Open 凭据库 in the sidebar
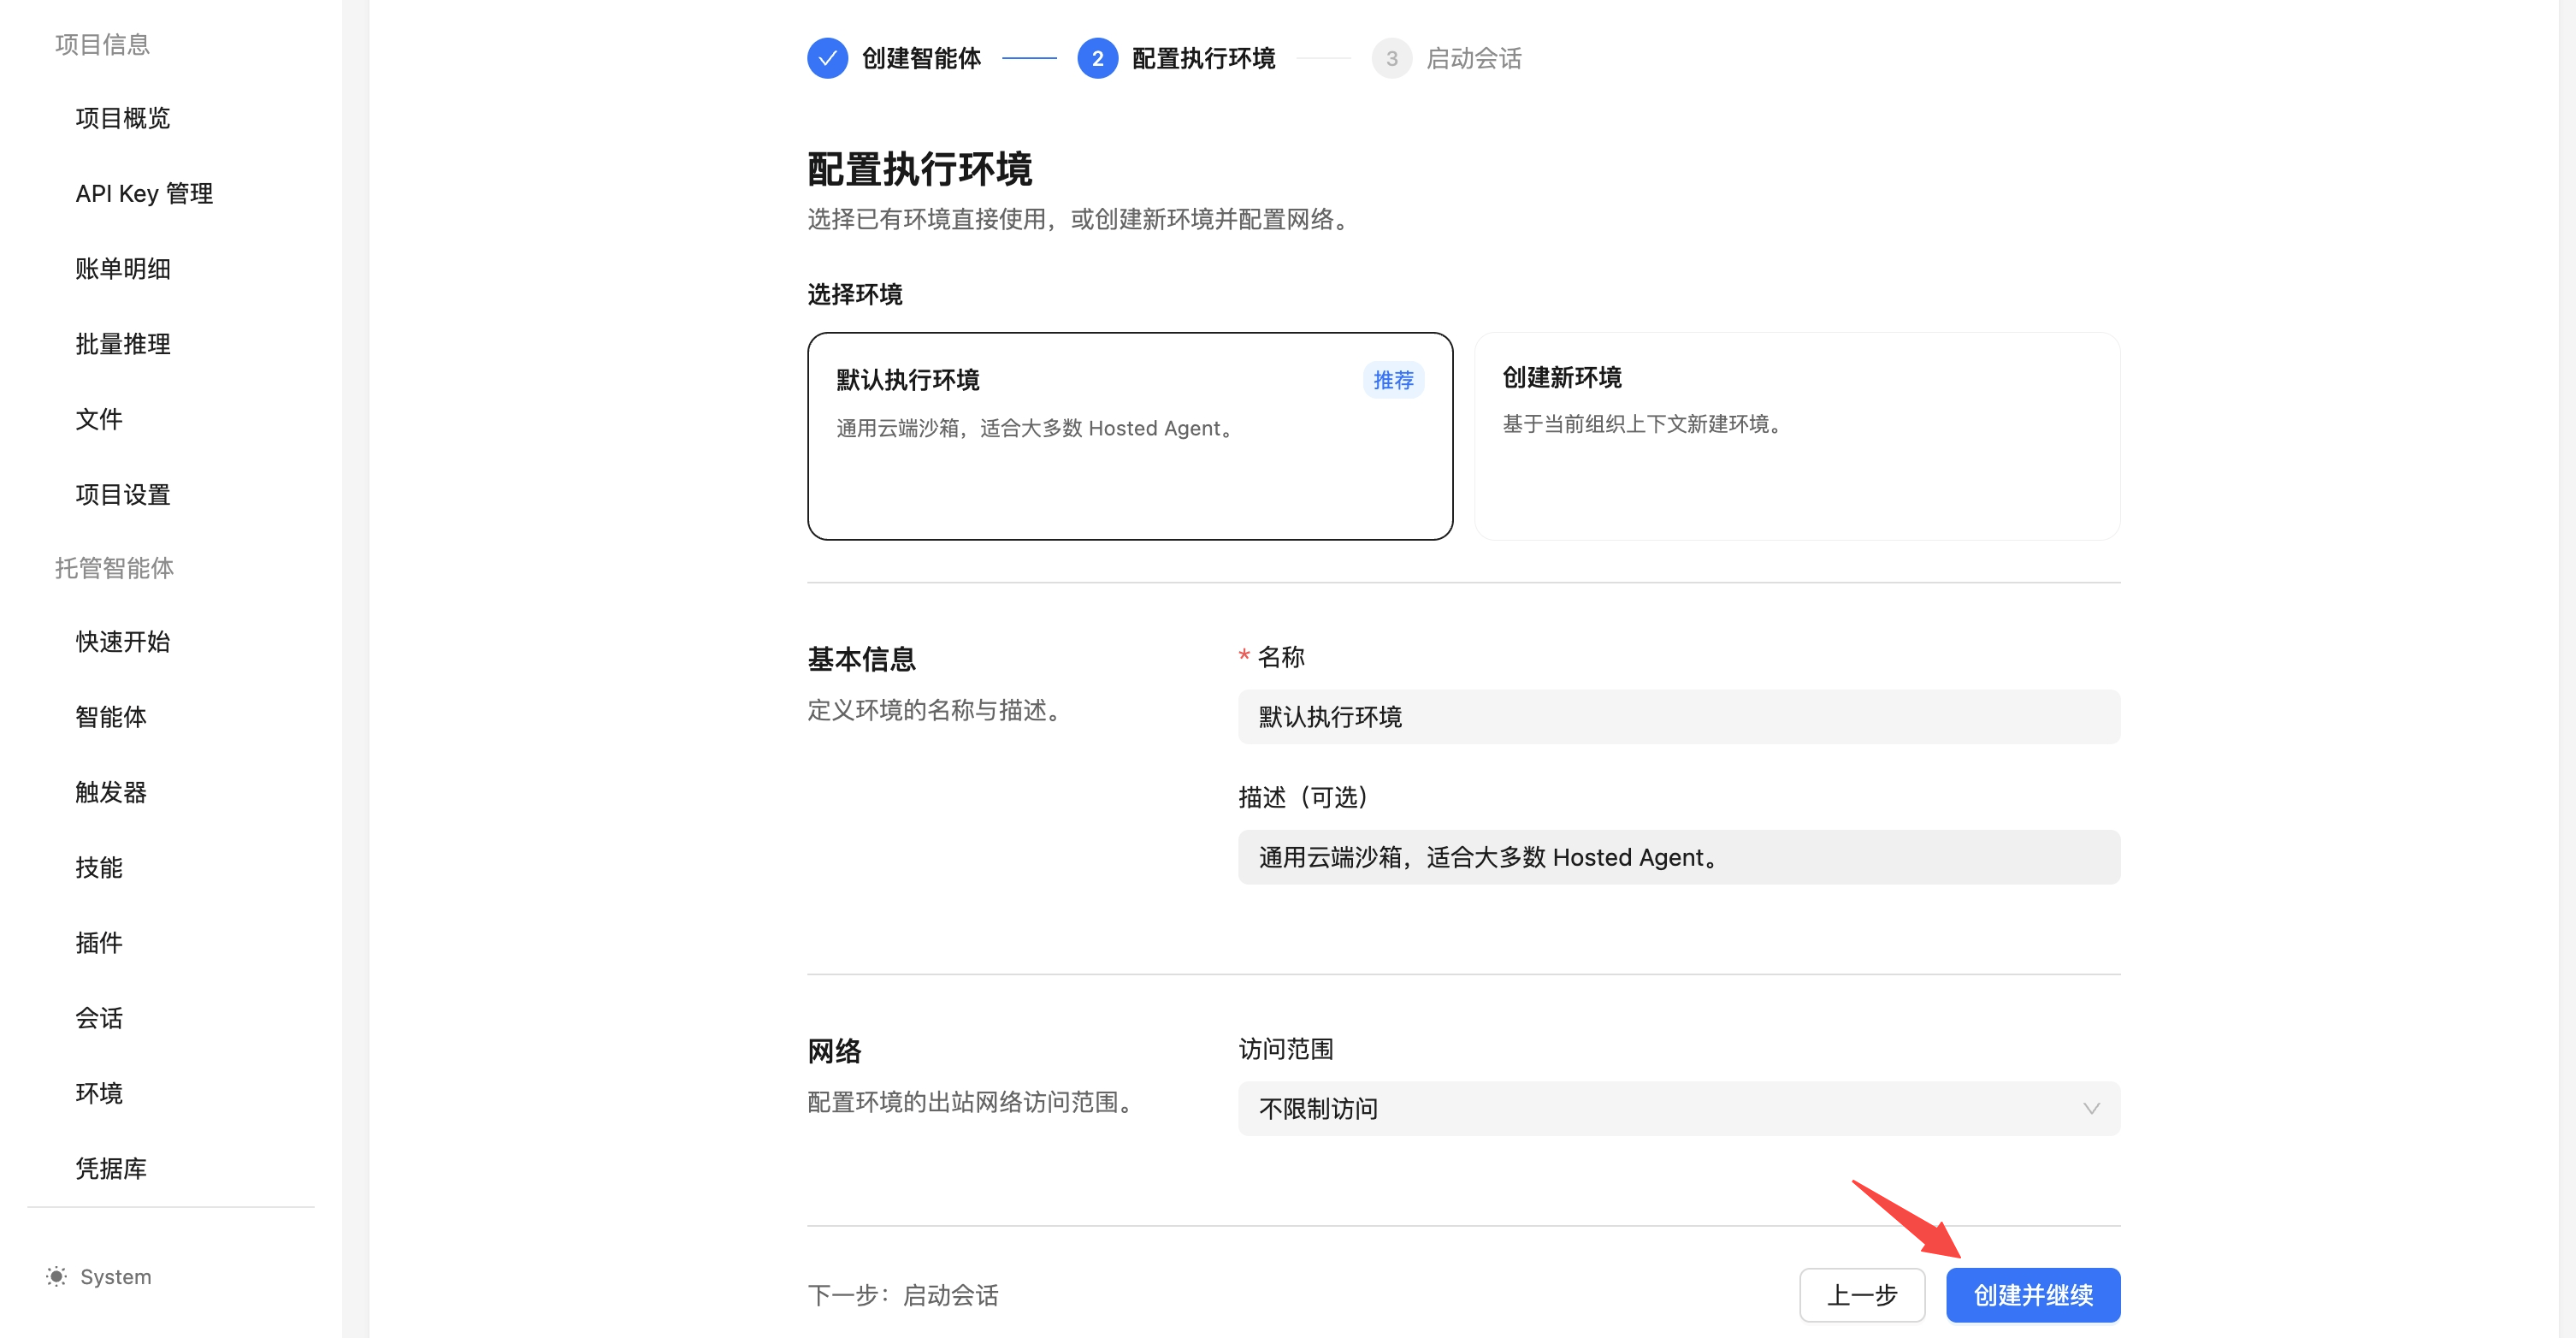The width and height of the screenshot is (2576, 1338). point(111,1168)
